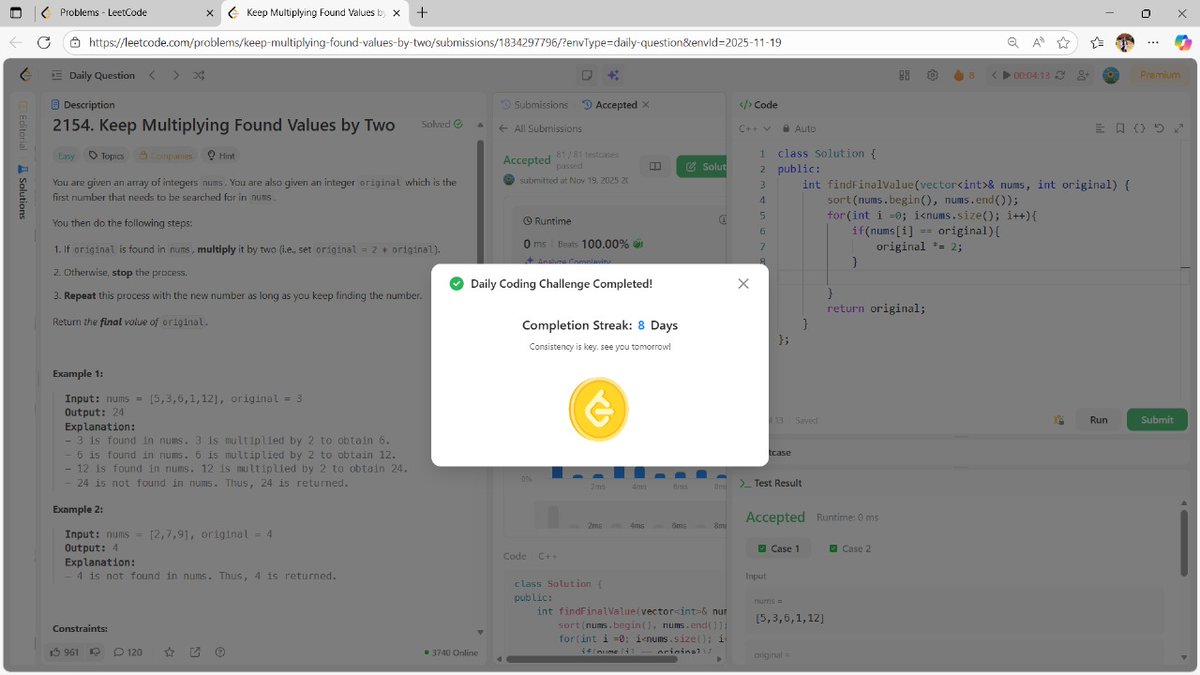This screenshot has height=675, width=1200.
Task: Click the open-book editorial icon button
Action: pyautogui.click(x=655, y=167)
